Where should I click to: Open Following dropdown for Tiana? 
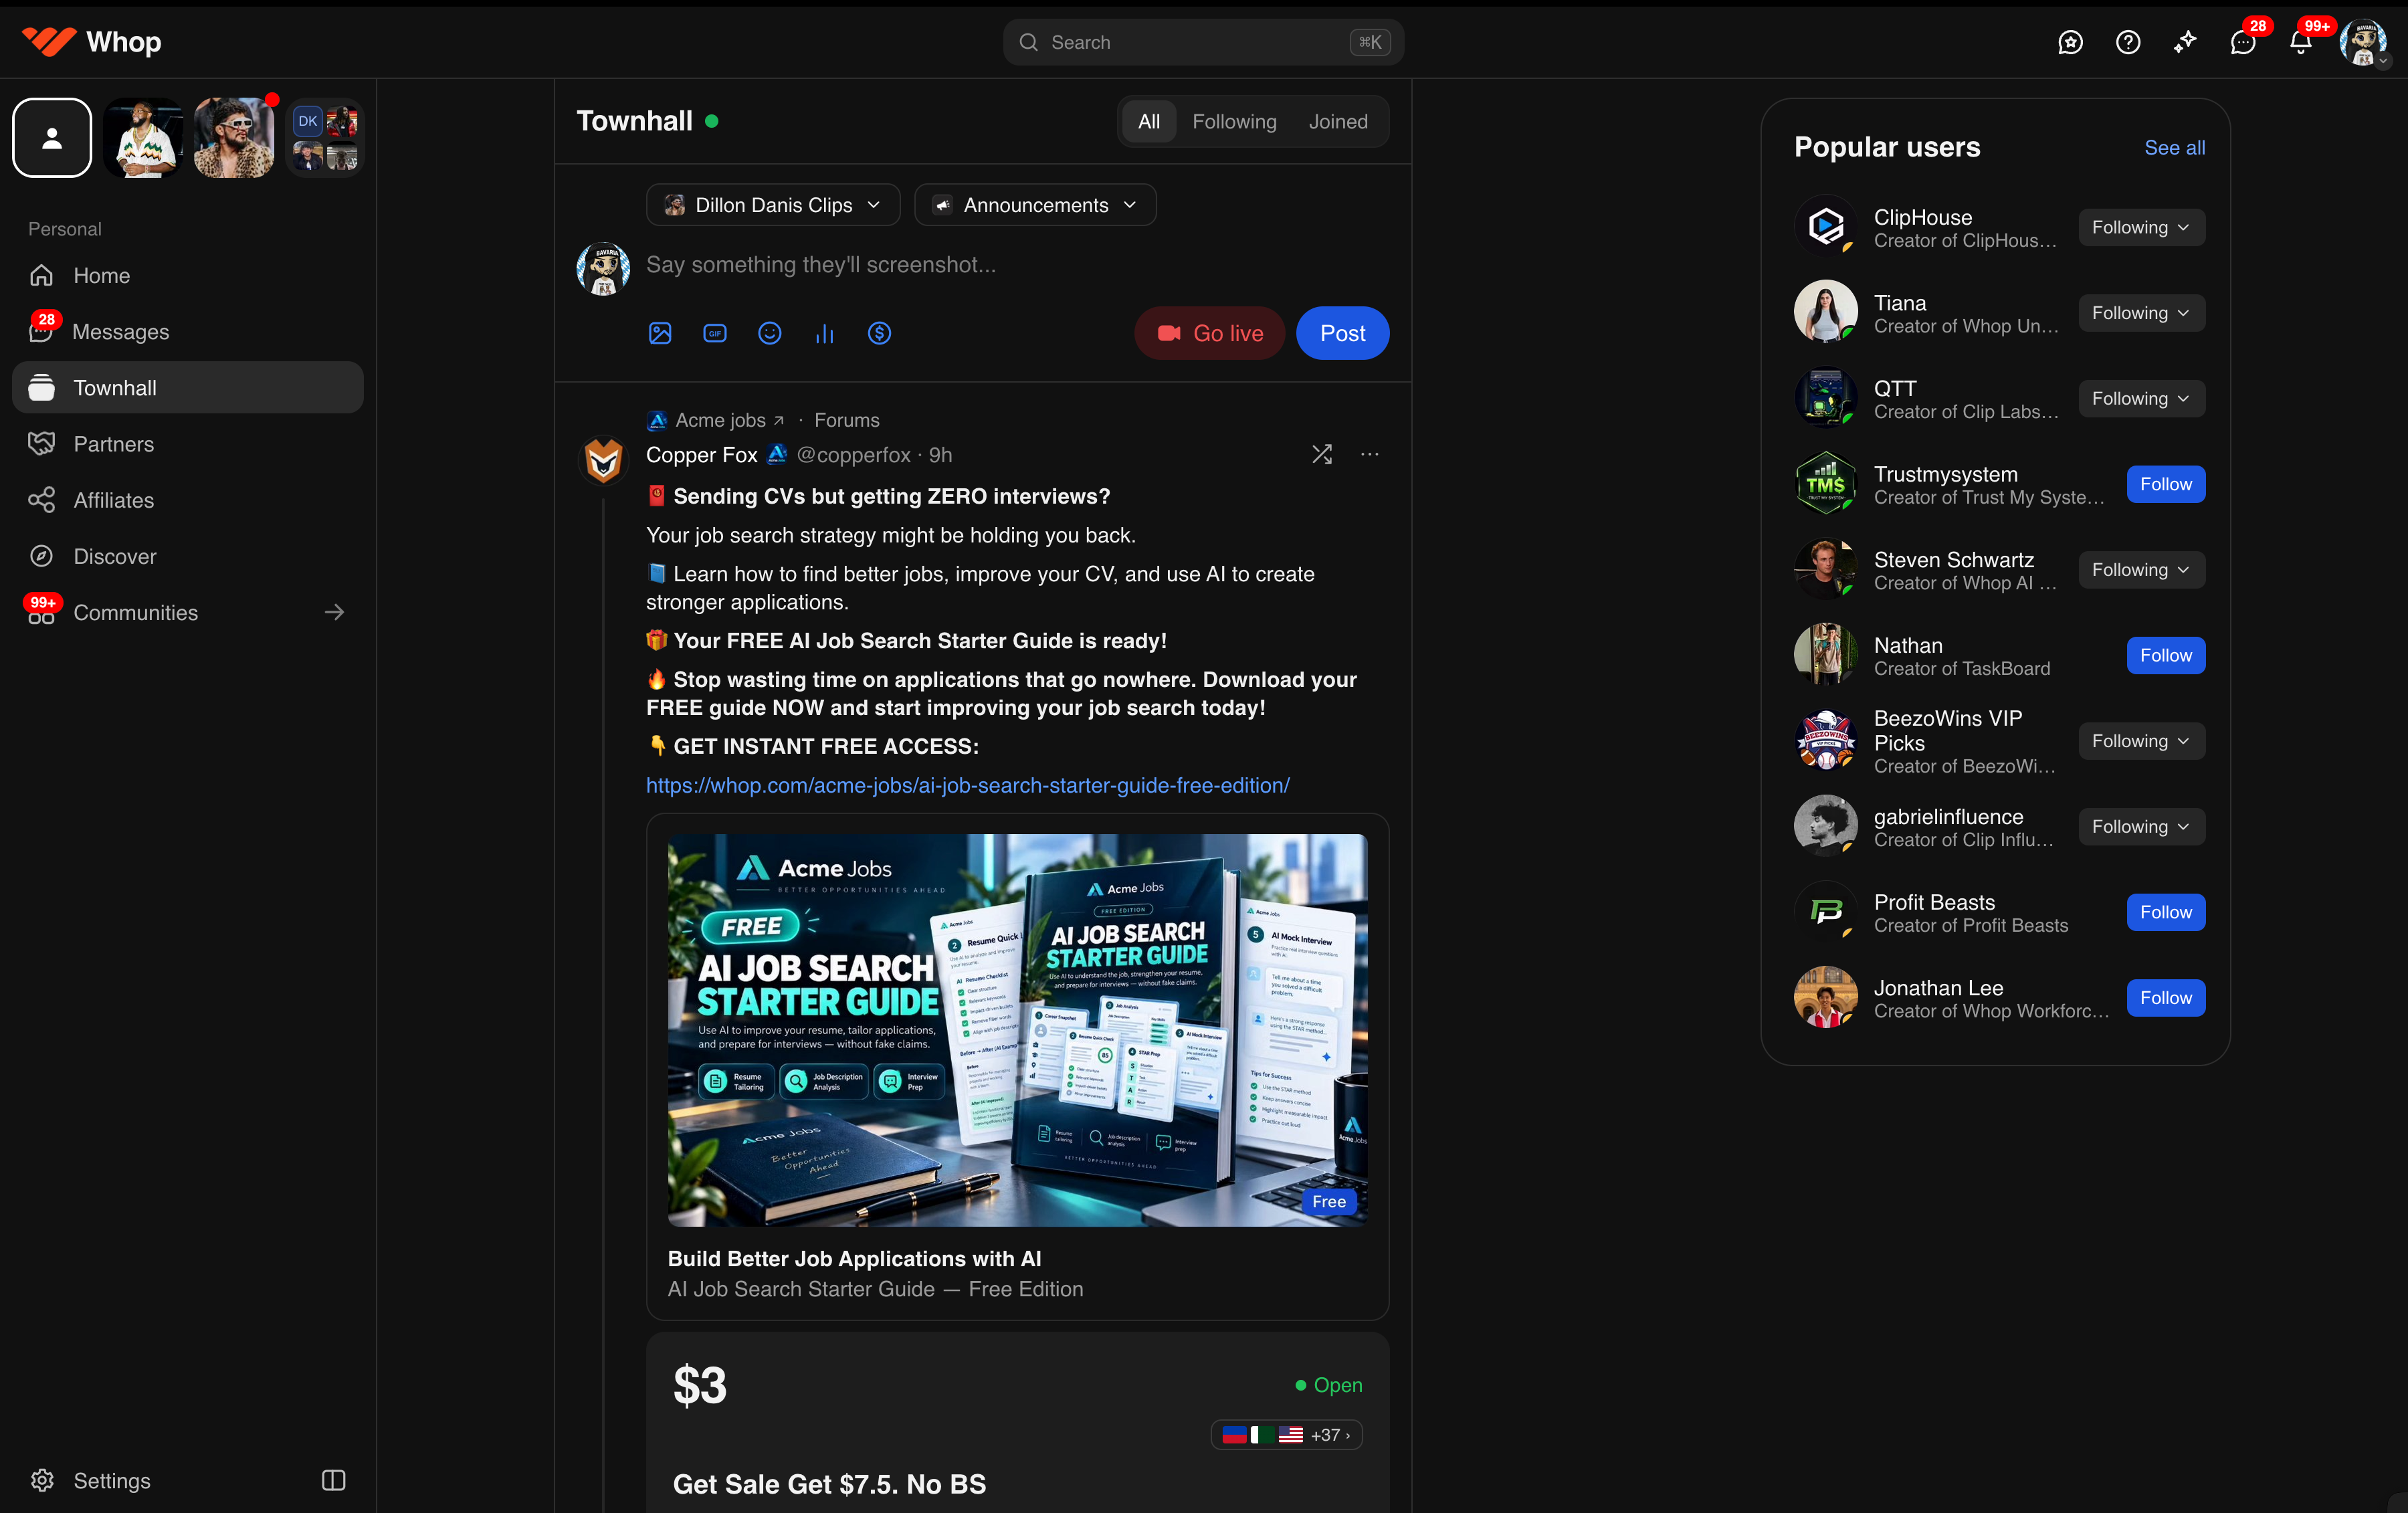[2141, 313]
